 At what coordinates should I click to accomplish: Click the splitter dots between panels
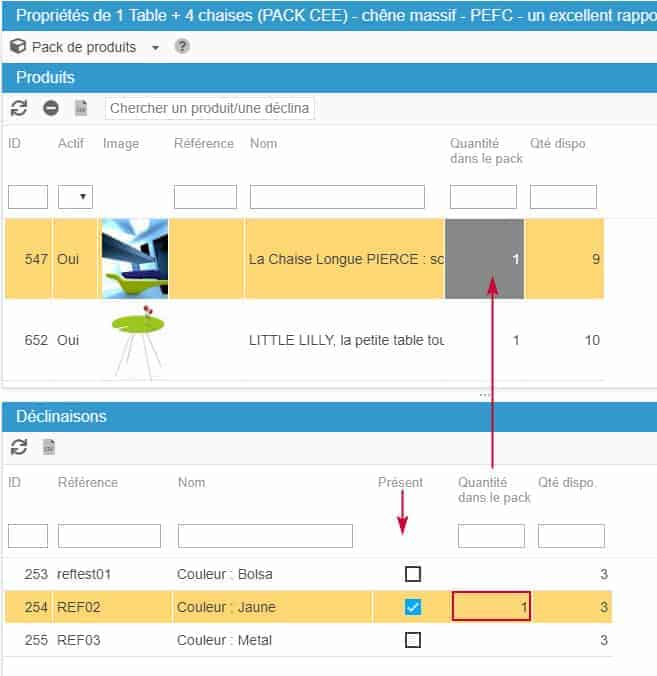tap(485, 394)
